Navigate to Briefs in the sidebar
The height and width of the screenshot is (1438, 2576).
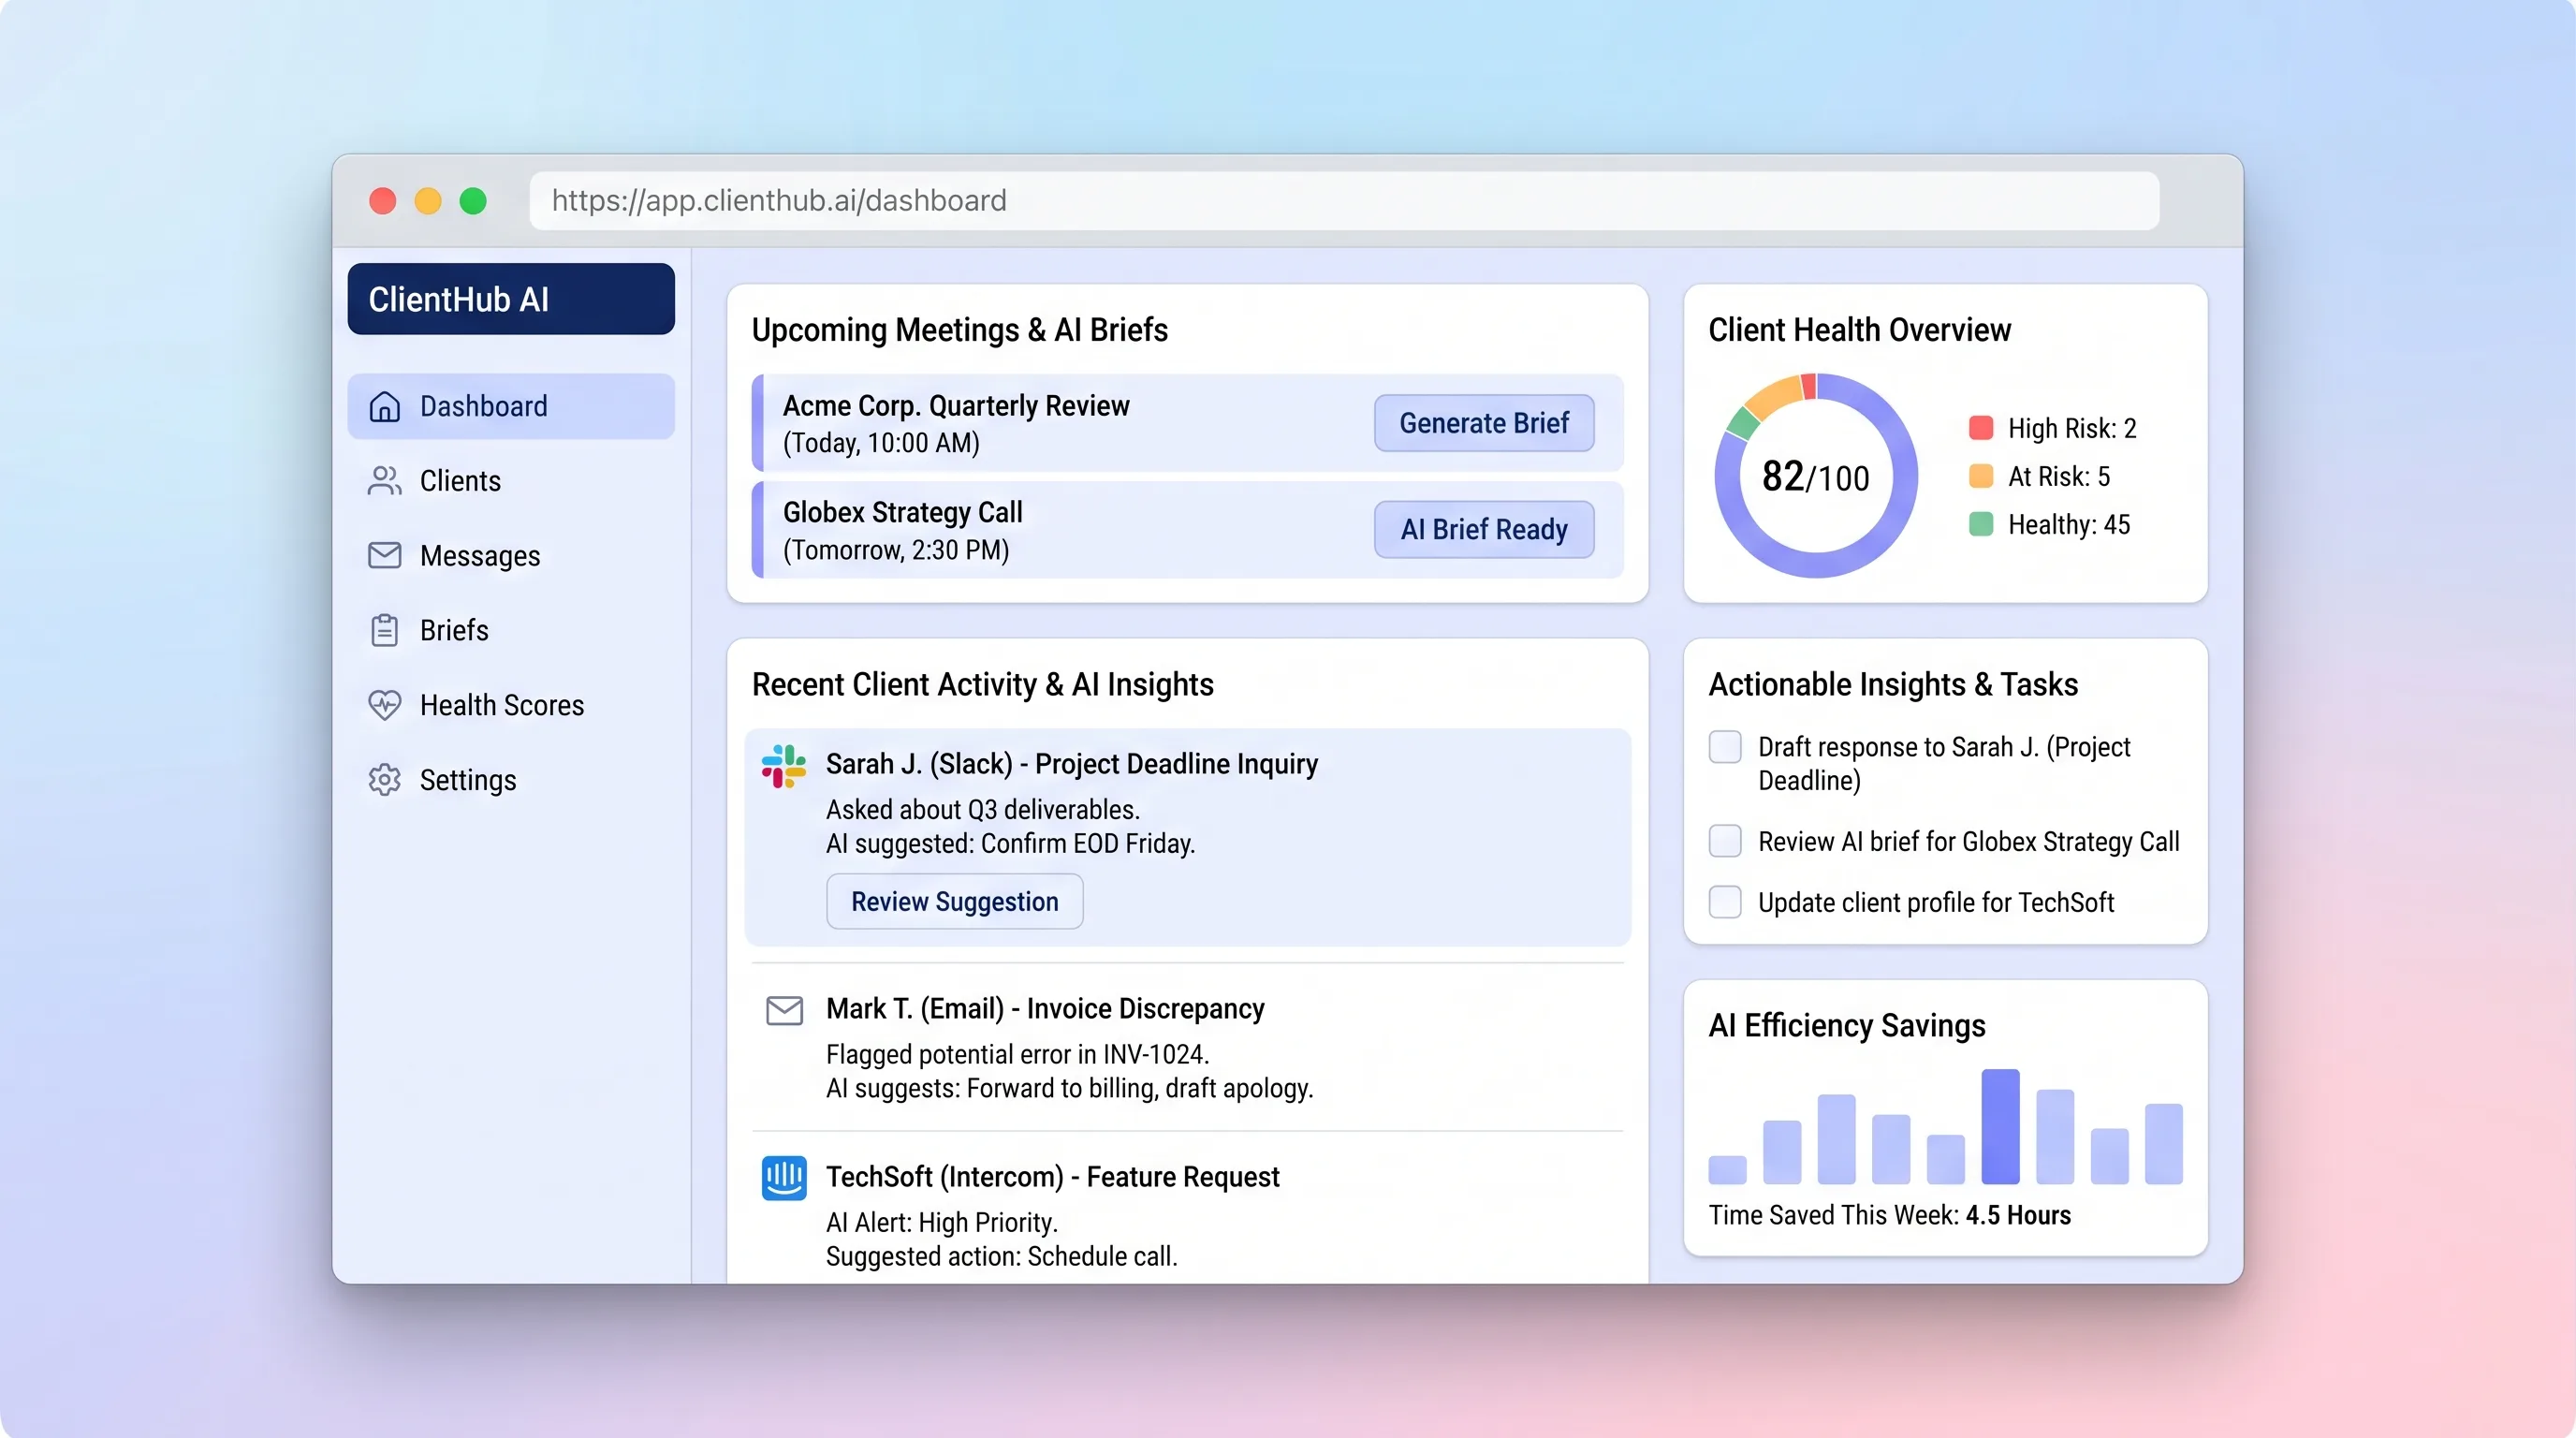[511, 630]
